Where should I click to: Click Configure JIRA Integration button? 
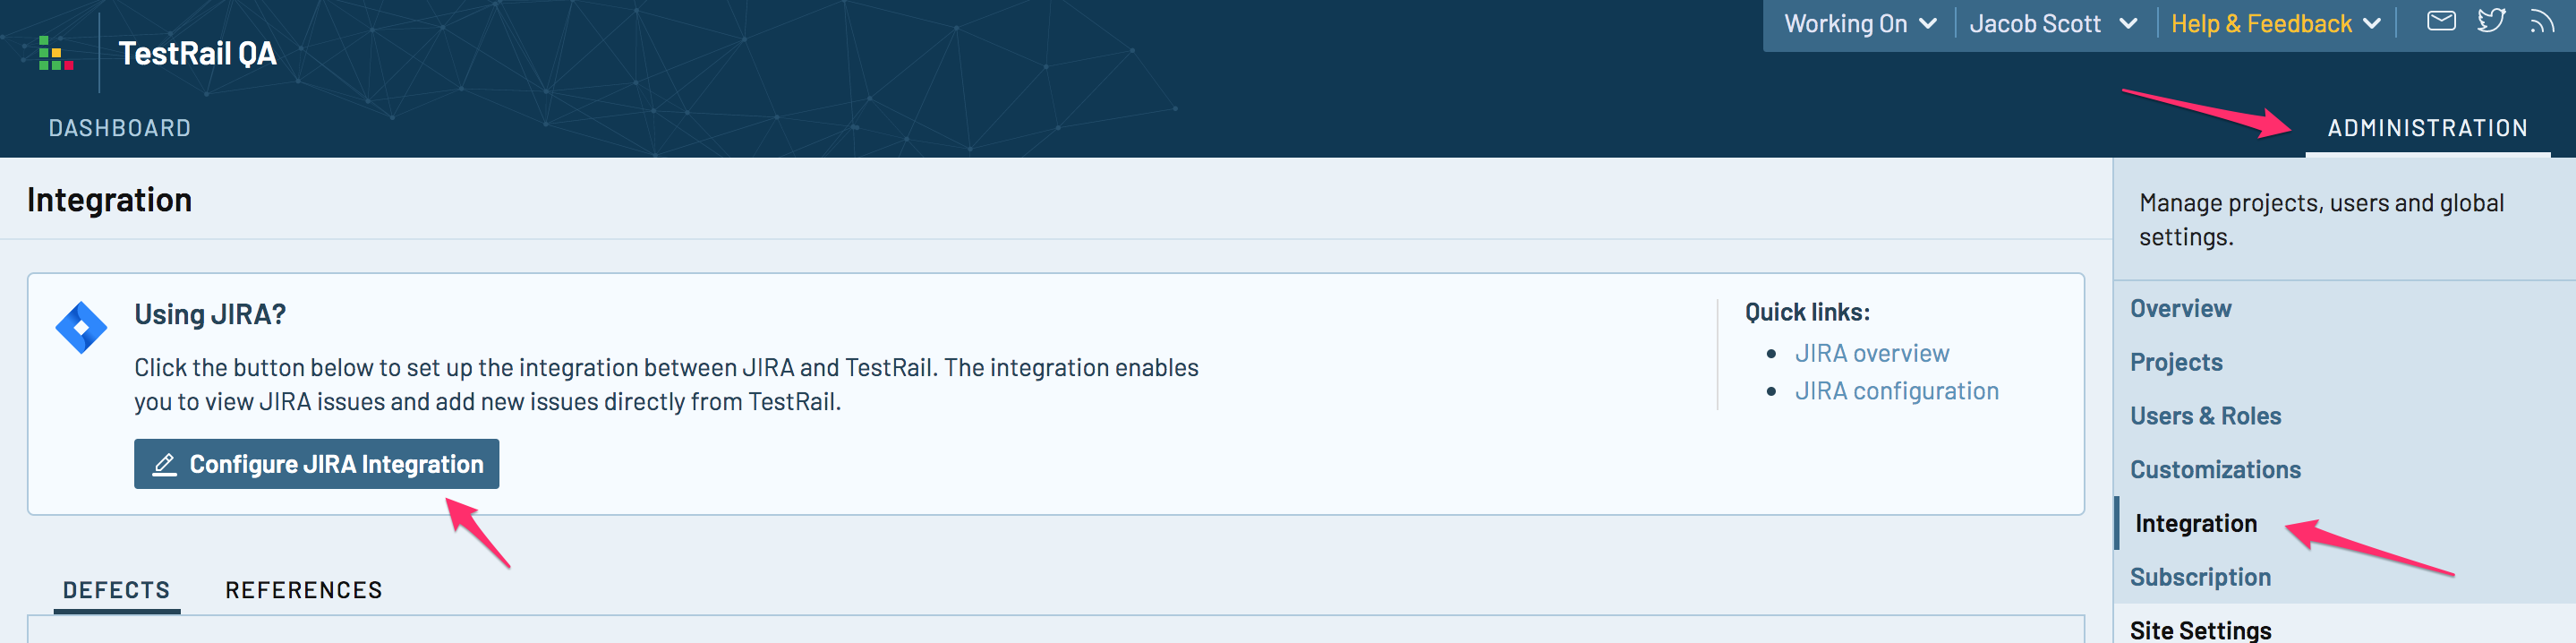[x=316, y=464]
